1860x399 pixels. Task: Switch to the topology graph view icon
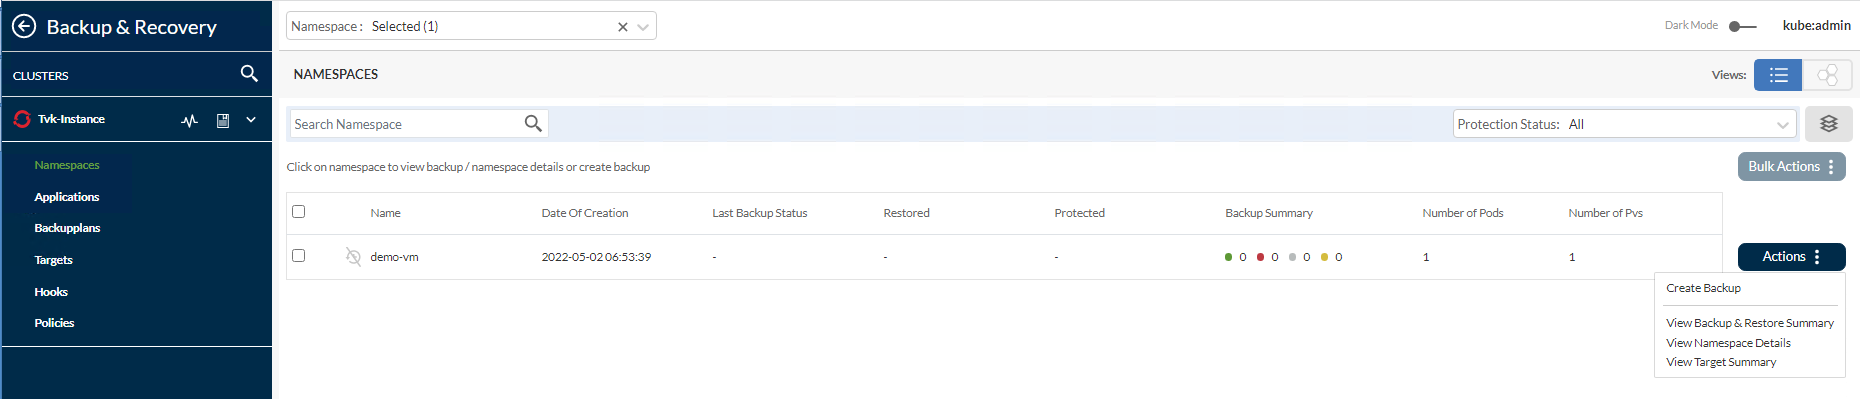click(x=1827, y=75)
